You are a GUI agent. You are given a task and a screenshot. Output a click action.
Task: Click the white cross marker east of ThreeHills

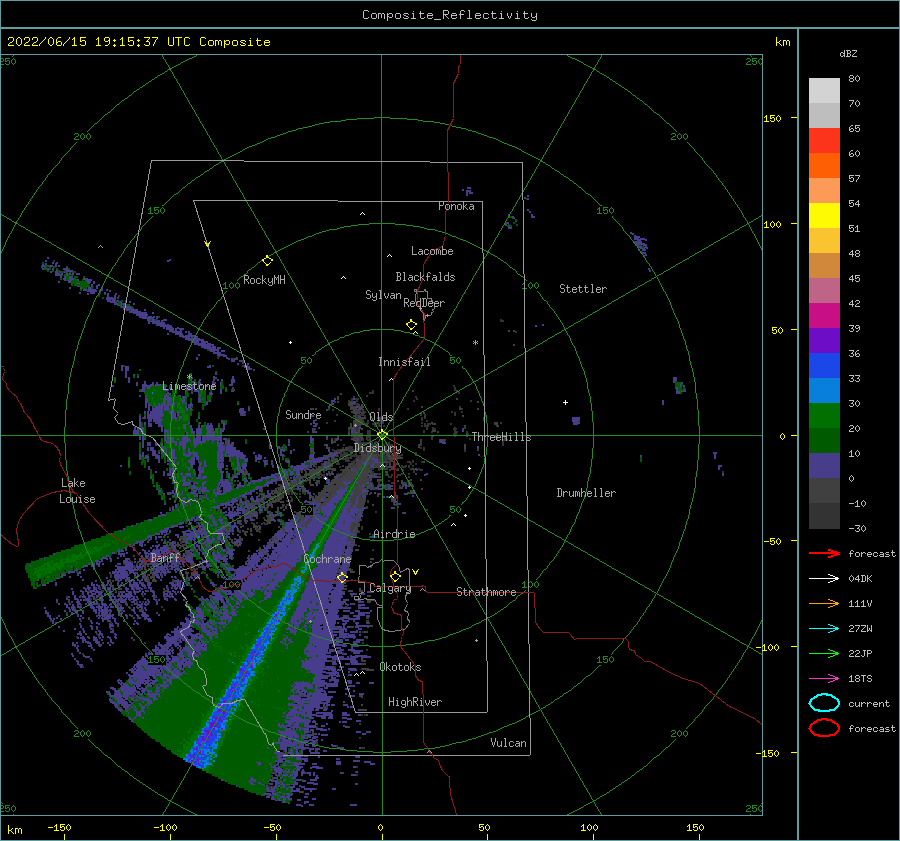click(x=565, y=402)
